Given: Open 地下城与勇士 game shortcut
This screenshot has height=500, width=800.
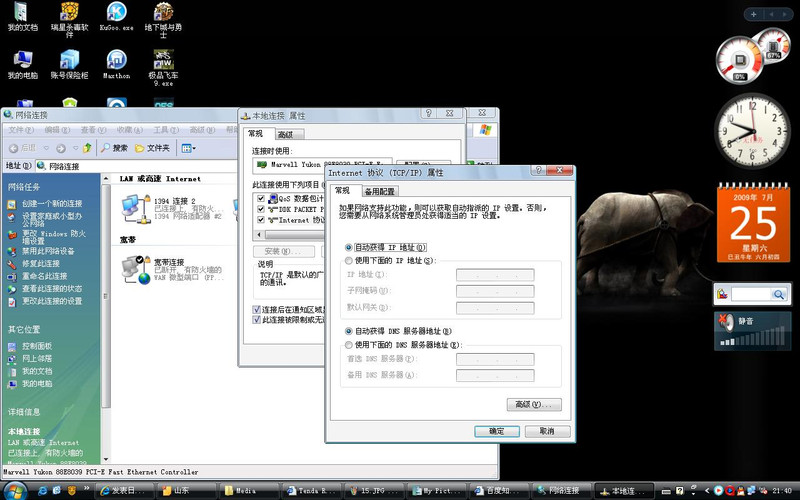Looking at the screenshot, I should 163,19.
